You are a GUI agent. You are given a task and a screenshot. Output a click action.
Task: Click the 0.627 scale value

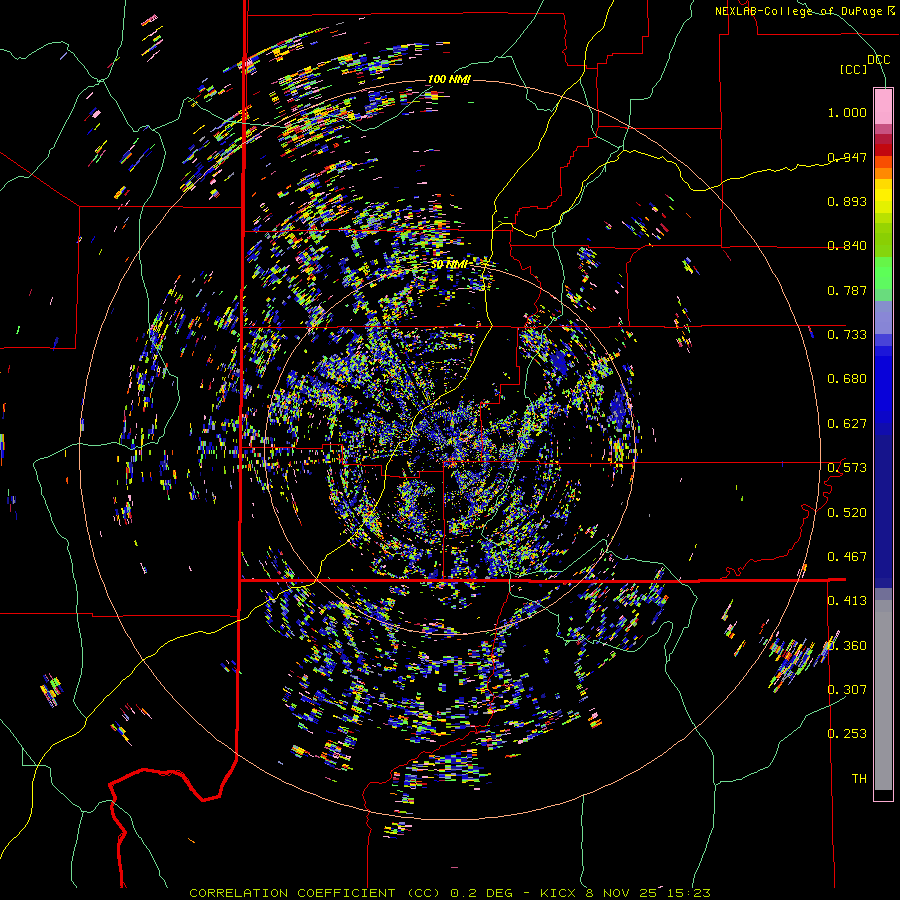[847, 424]
